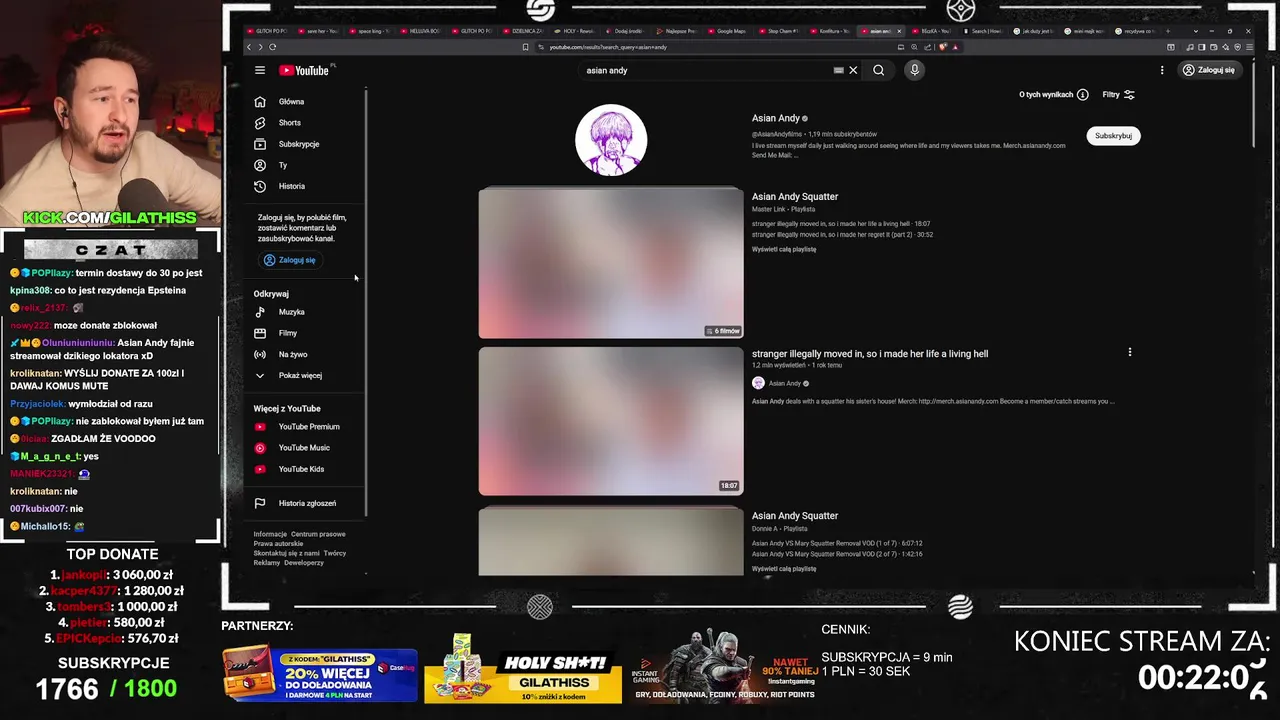Click the address bar bookmark icon
This screenshot has width=1280, height=720.
(x=525, y=47)
